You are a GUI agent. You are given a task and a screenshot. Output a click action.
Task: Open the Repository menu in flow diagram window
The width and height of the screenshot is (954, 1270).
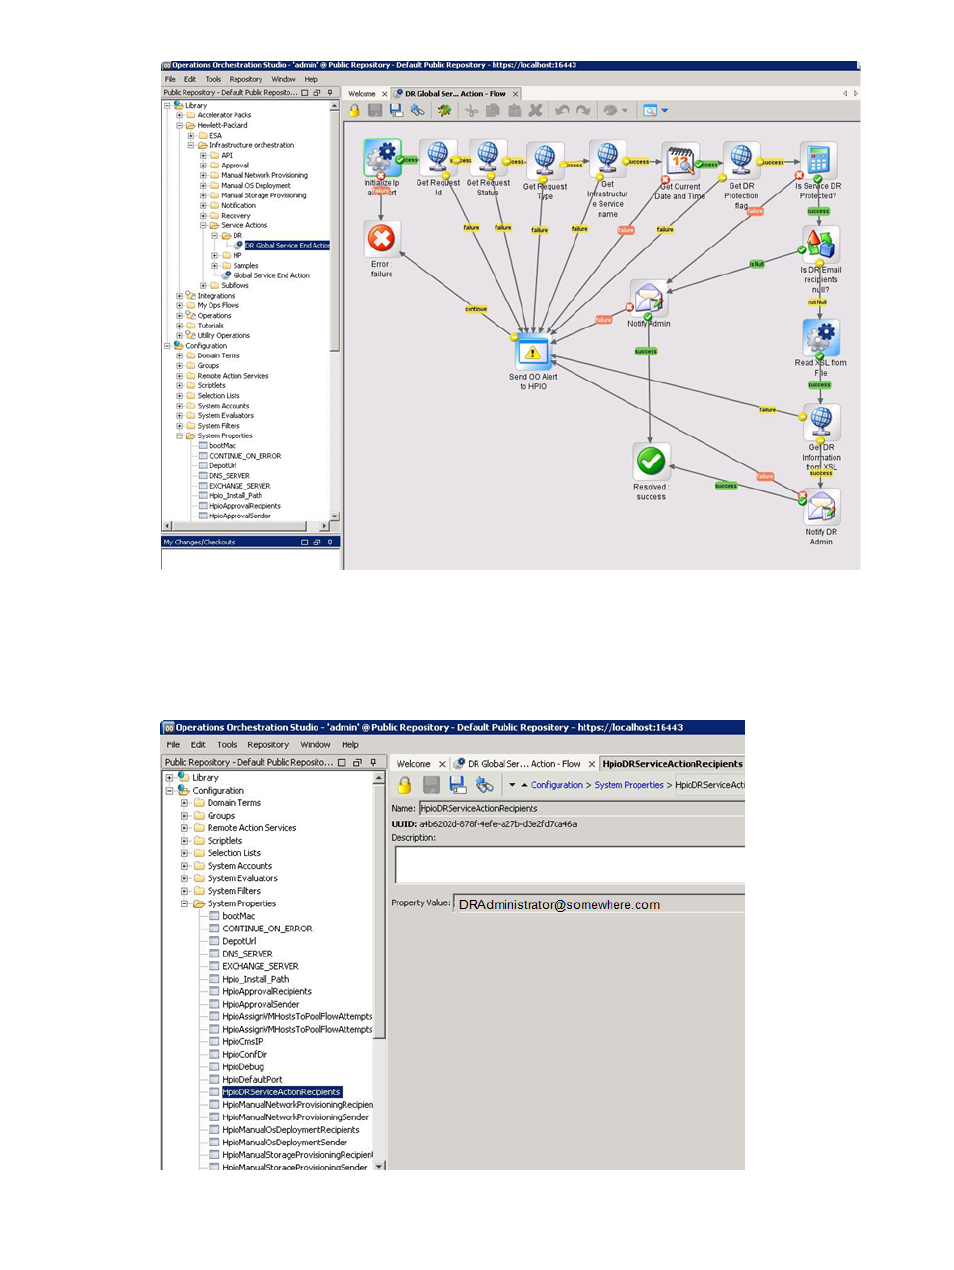(x=246, y=79)
